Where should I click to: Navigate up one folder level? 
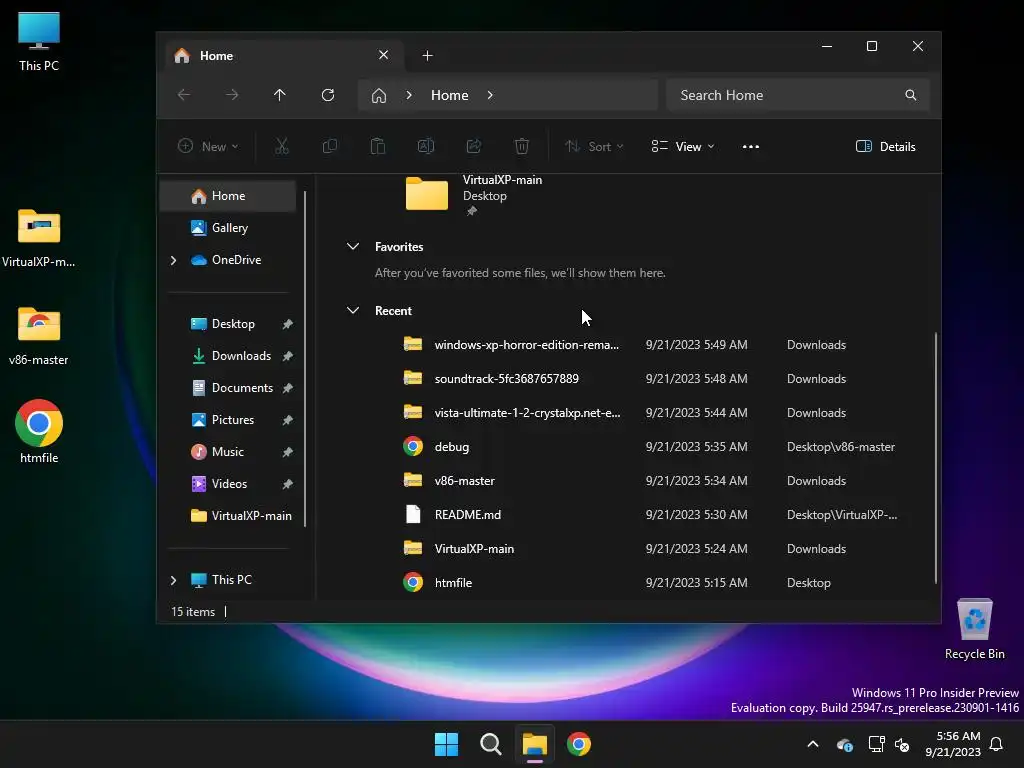pos(280,95)
